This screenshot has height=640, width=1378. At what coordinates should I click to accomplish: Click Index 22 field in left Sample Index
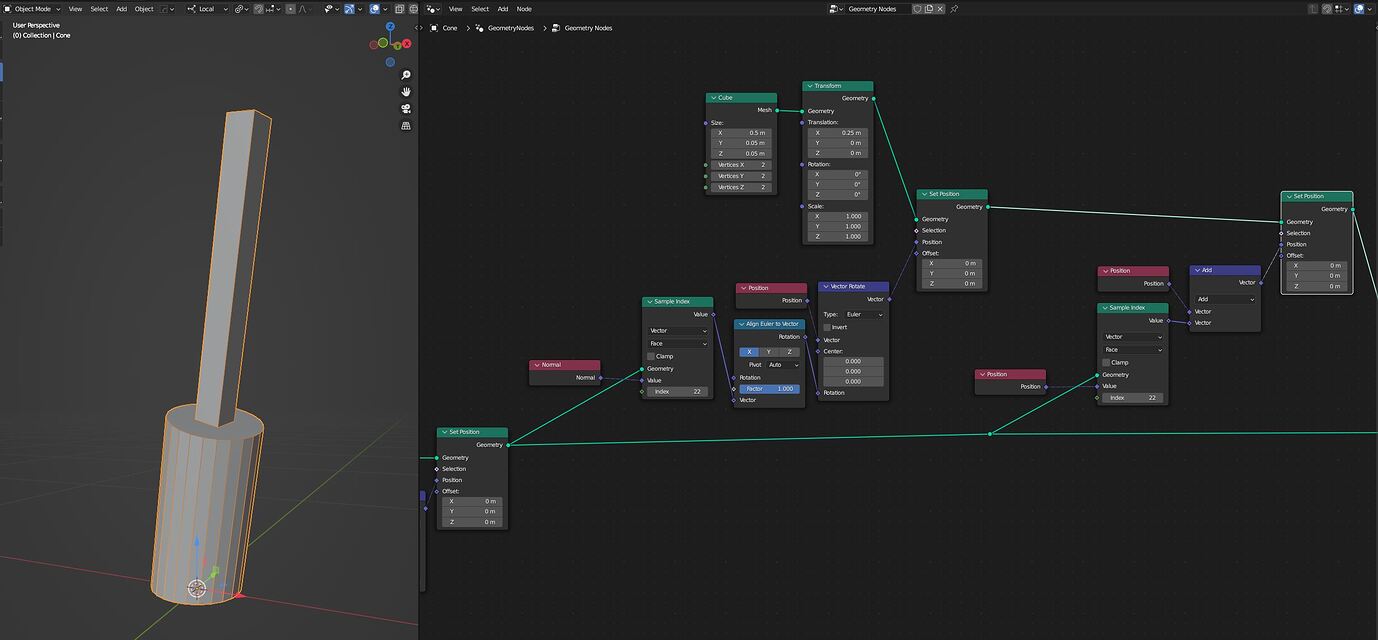(x=678, y=392)
